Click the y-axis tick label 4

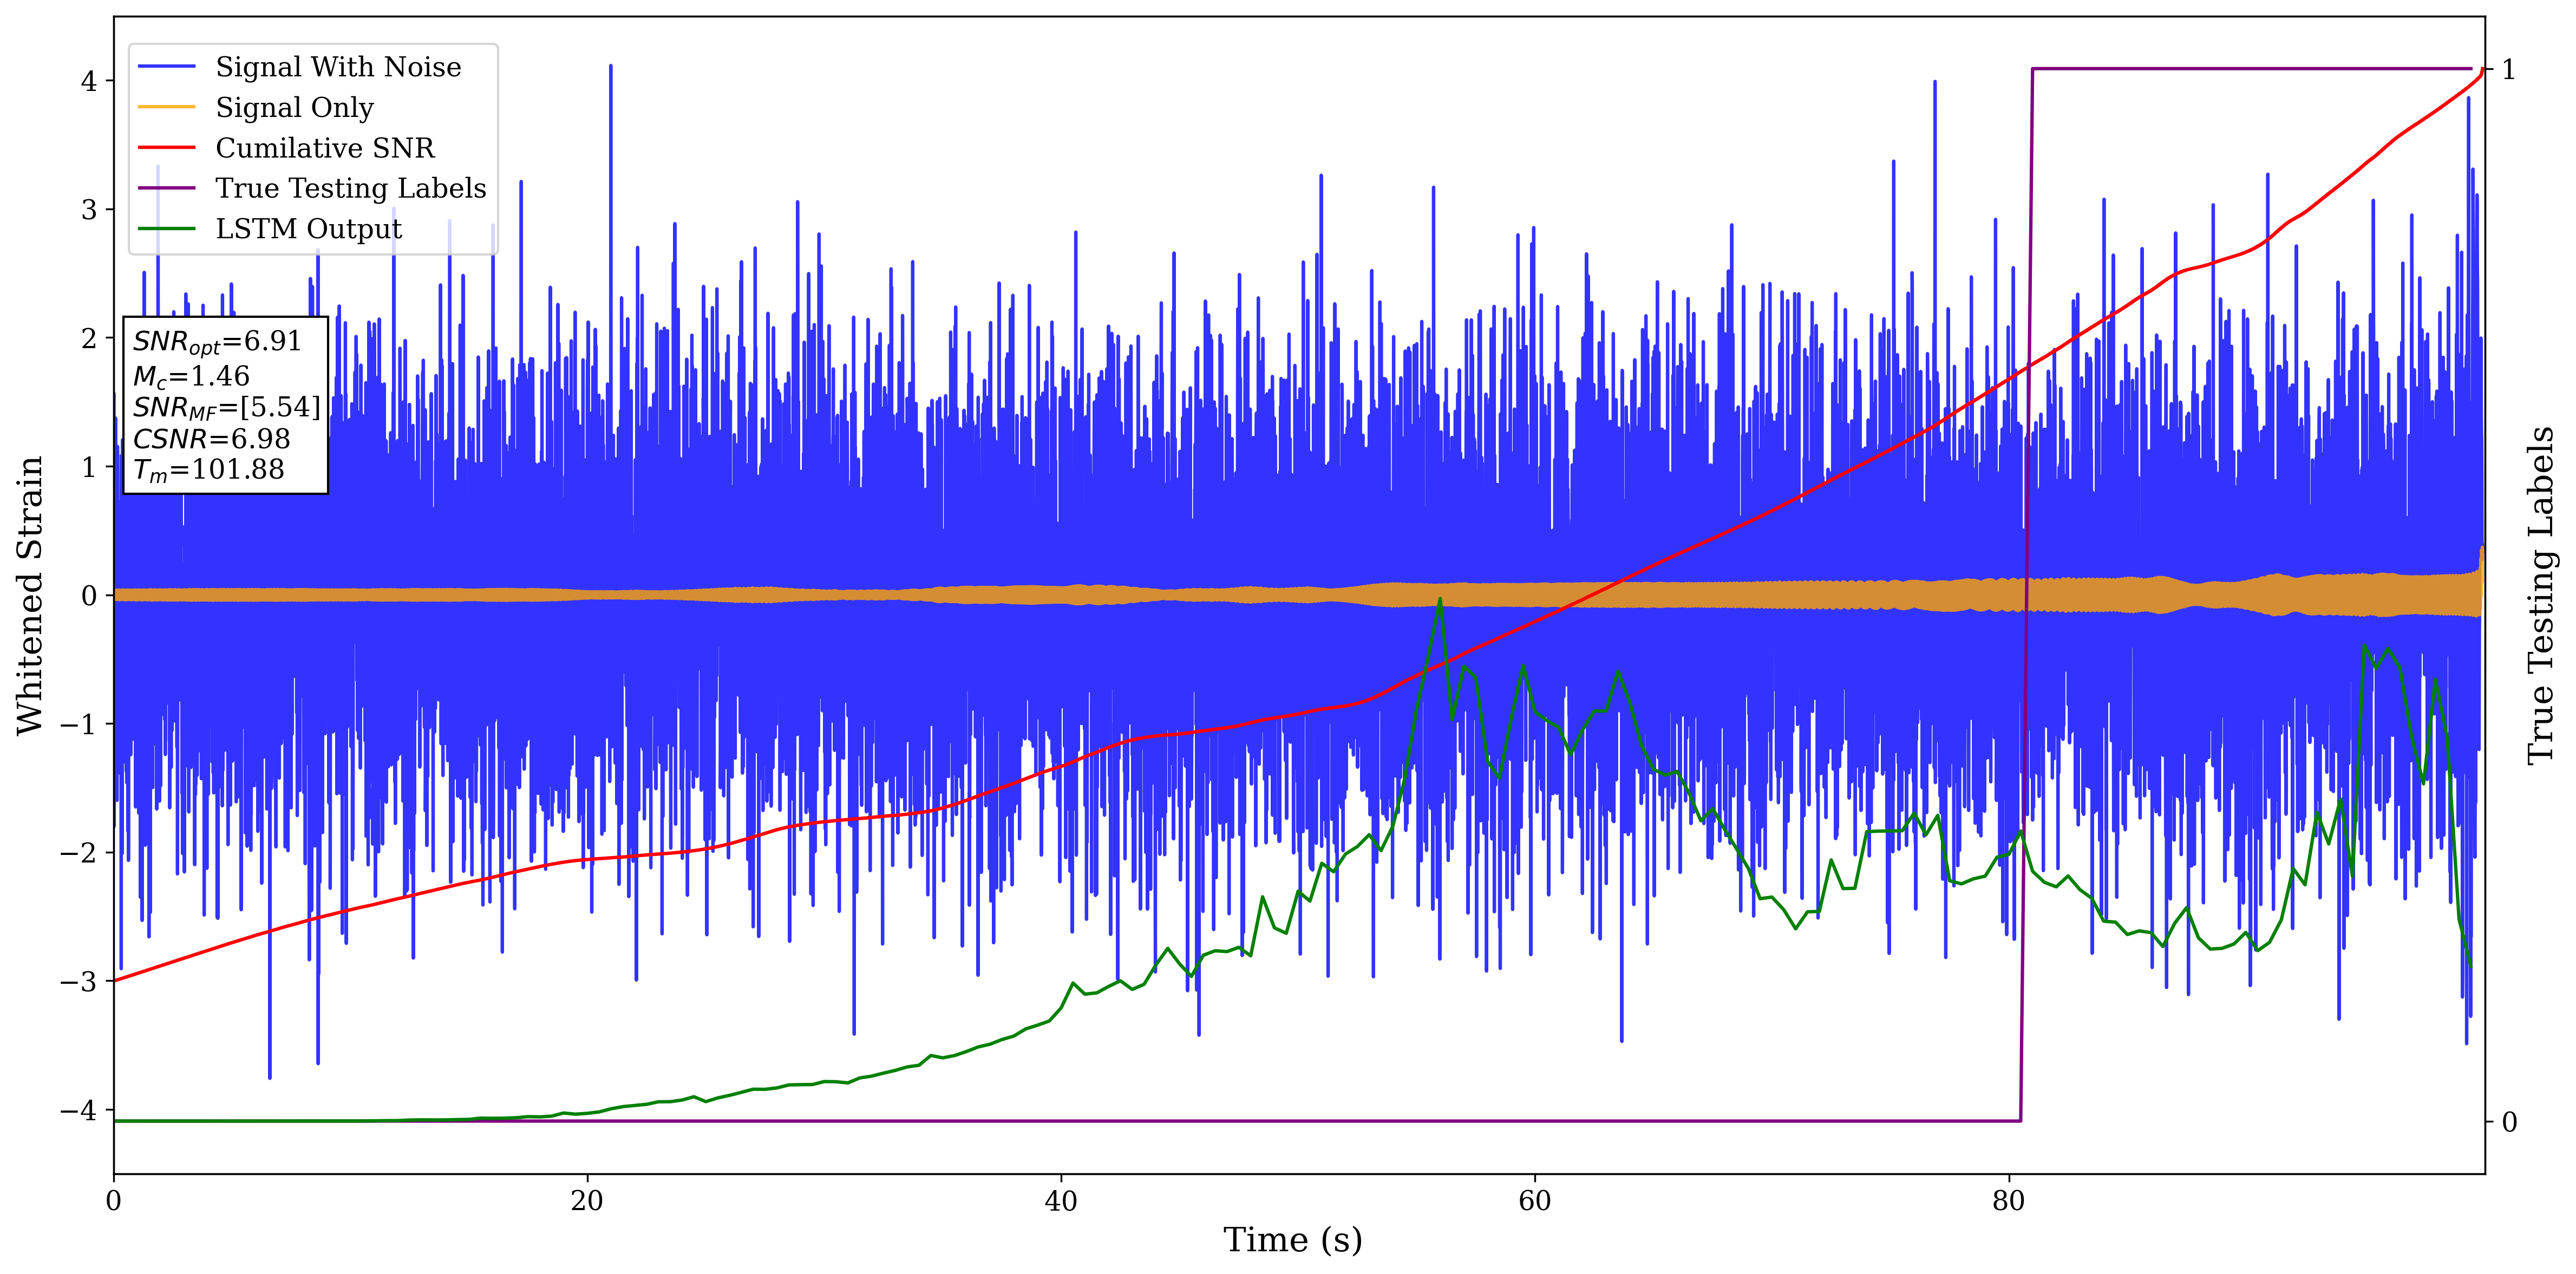pos(89,81)
